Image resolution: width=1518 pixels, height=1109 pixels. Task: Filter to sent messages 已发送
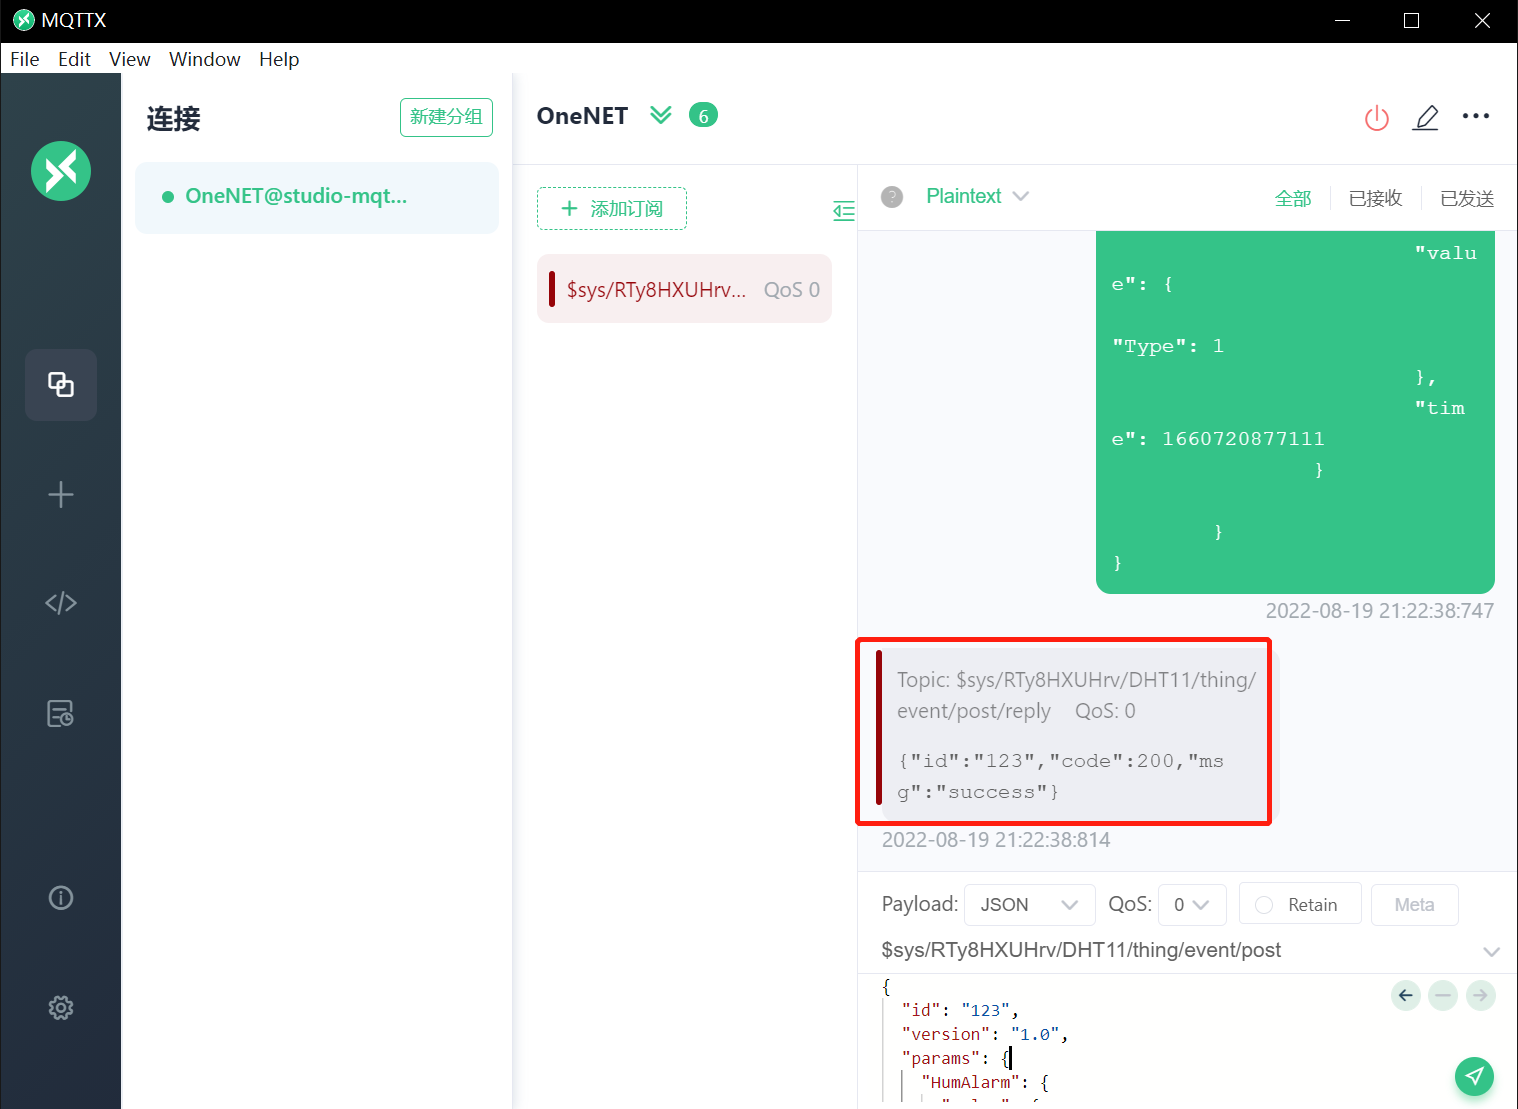click(x=1467, y=199)
